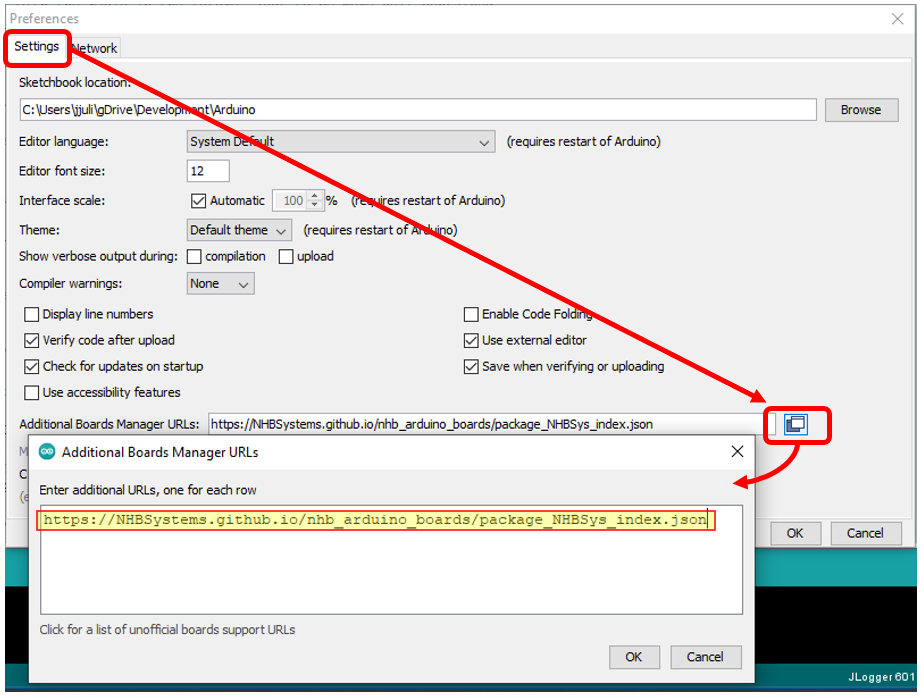Open the Editor language dropdown

[341, 141]
